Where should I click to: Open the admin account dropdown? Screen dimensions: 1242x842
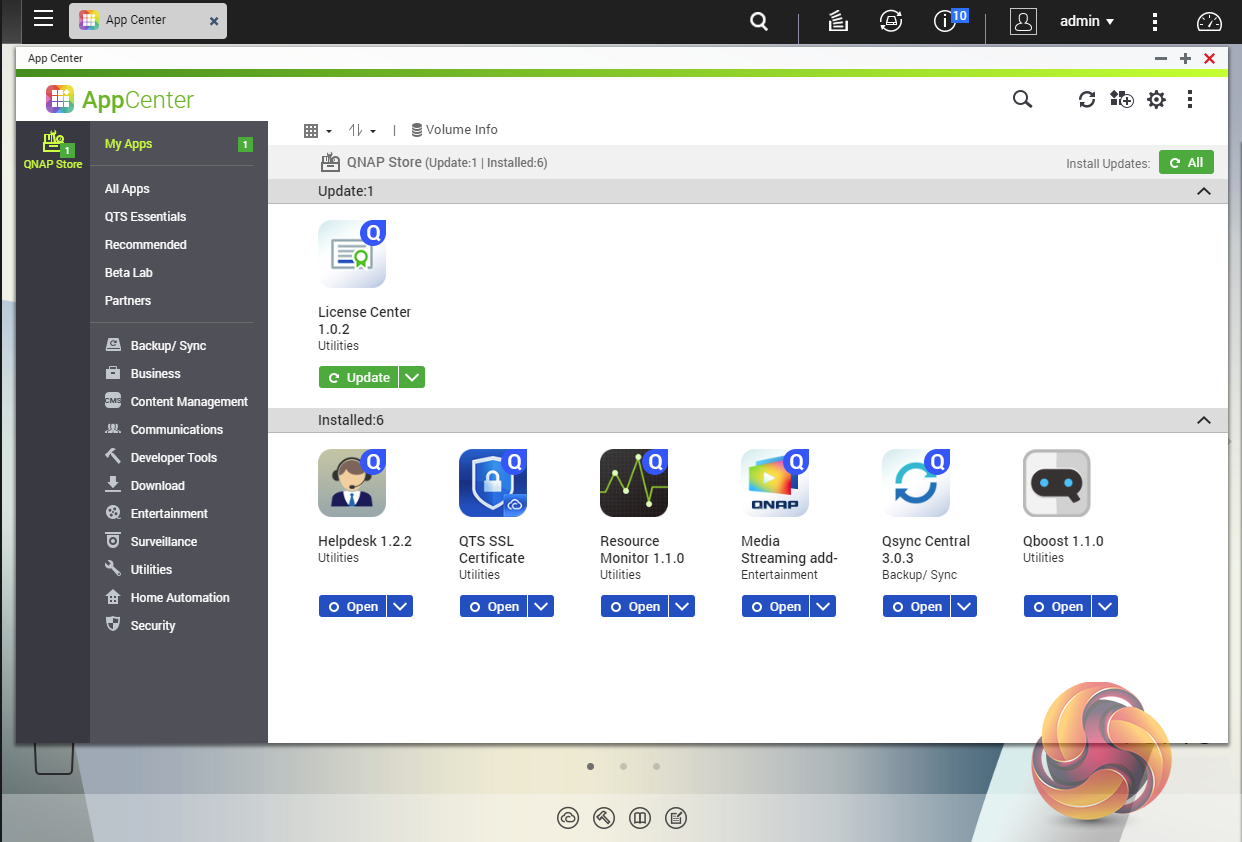(1087, 21)
